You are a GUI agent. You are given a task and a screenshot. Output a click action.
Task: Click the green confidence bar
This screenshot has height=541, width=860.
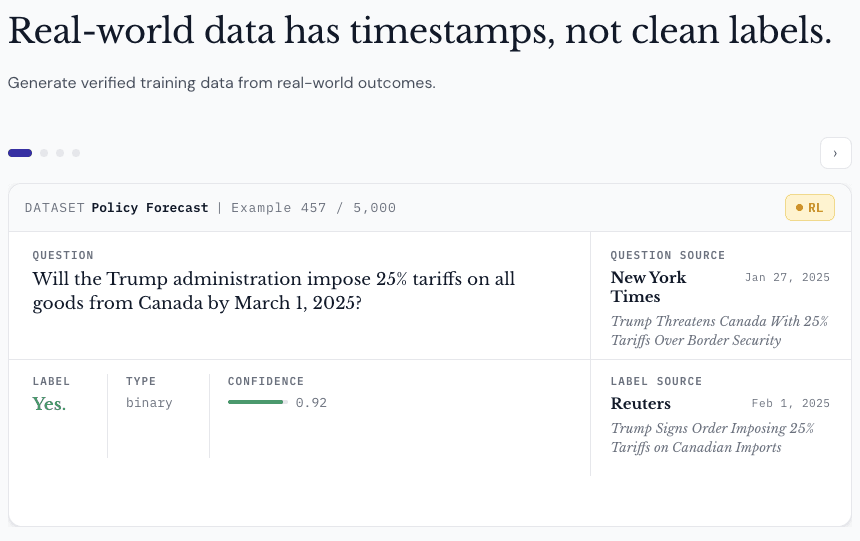pyautogui.click(x=256, y=402)
